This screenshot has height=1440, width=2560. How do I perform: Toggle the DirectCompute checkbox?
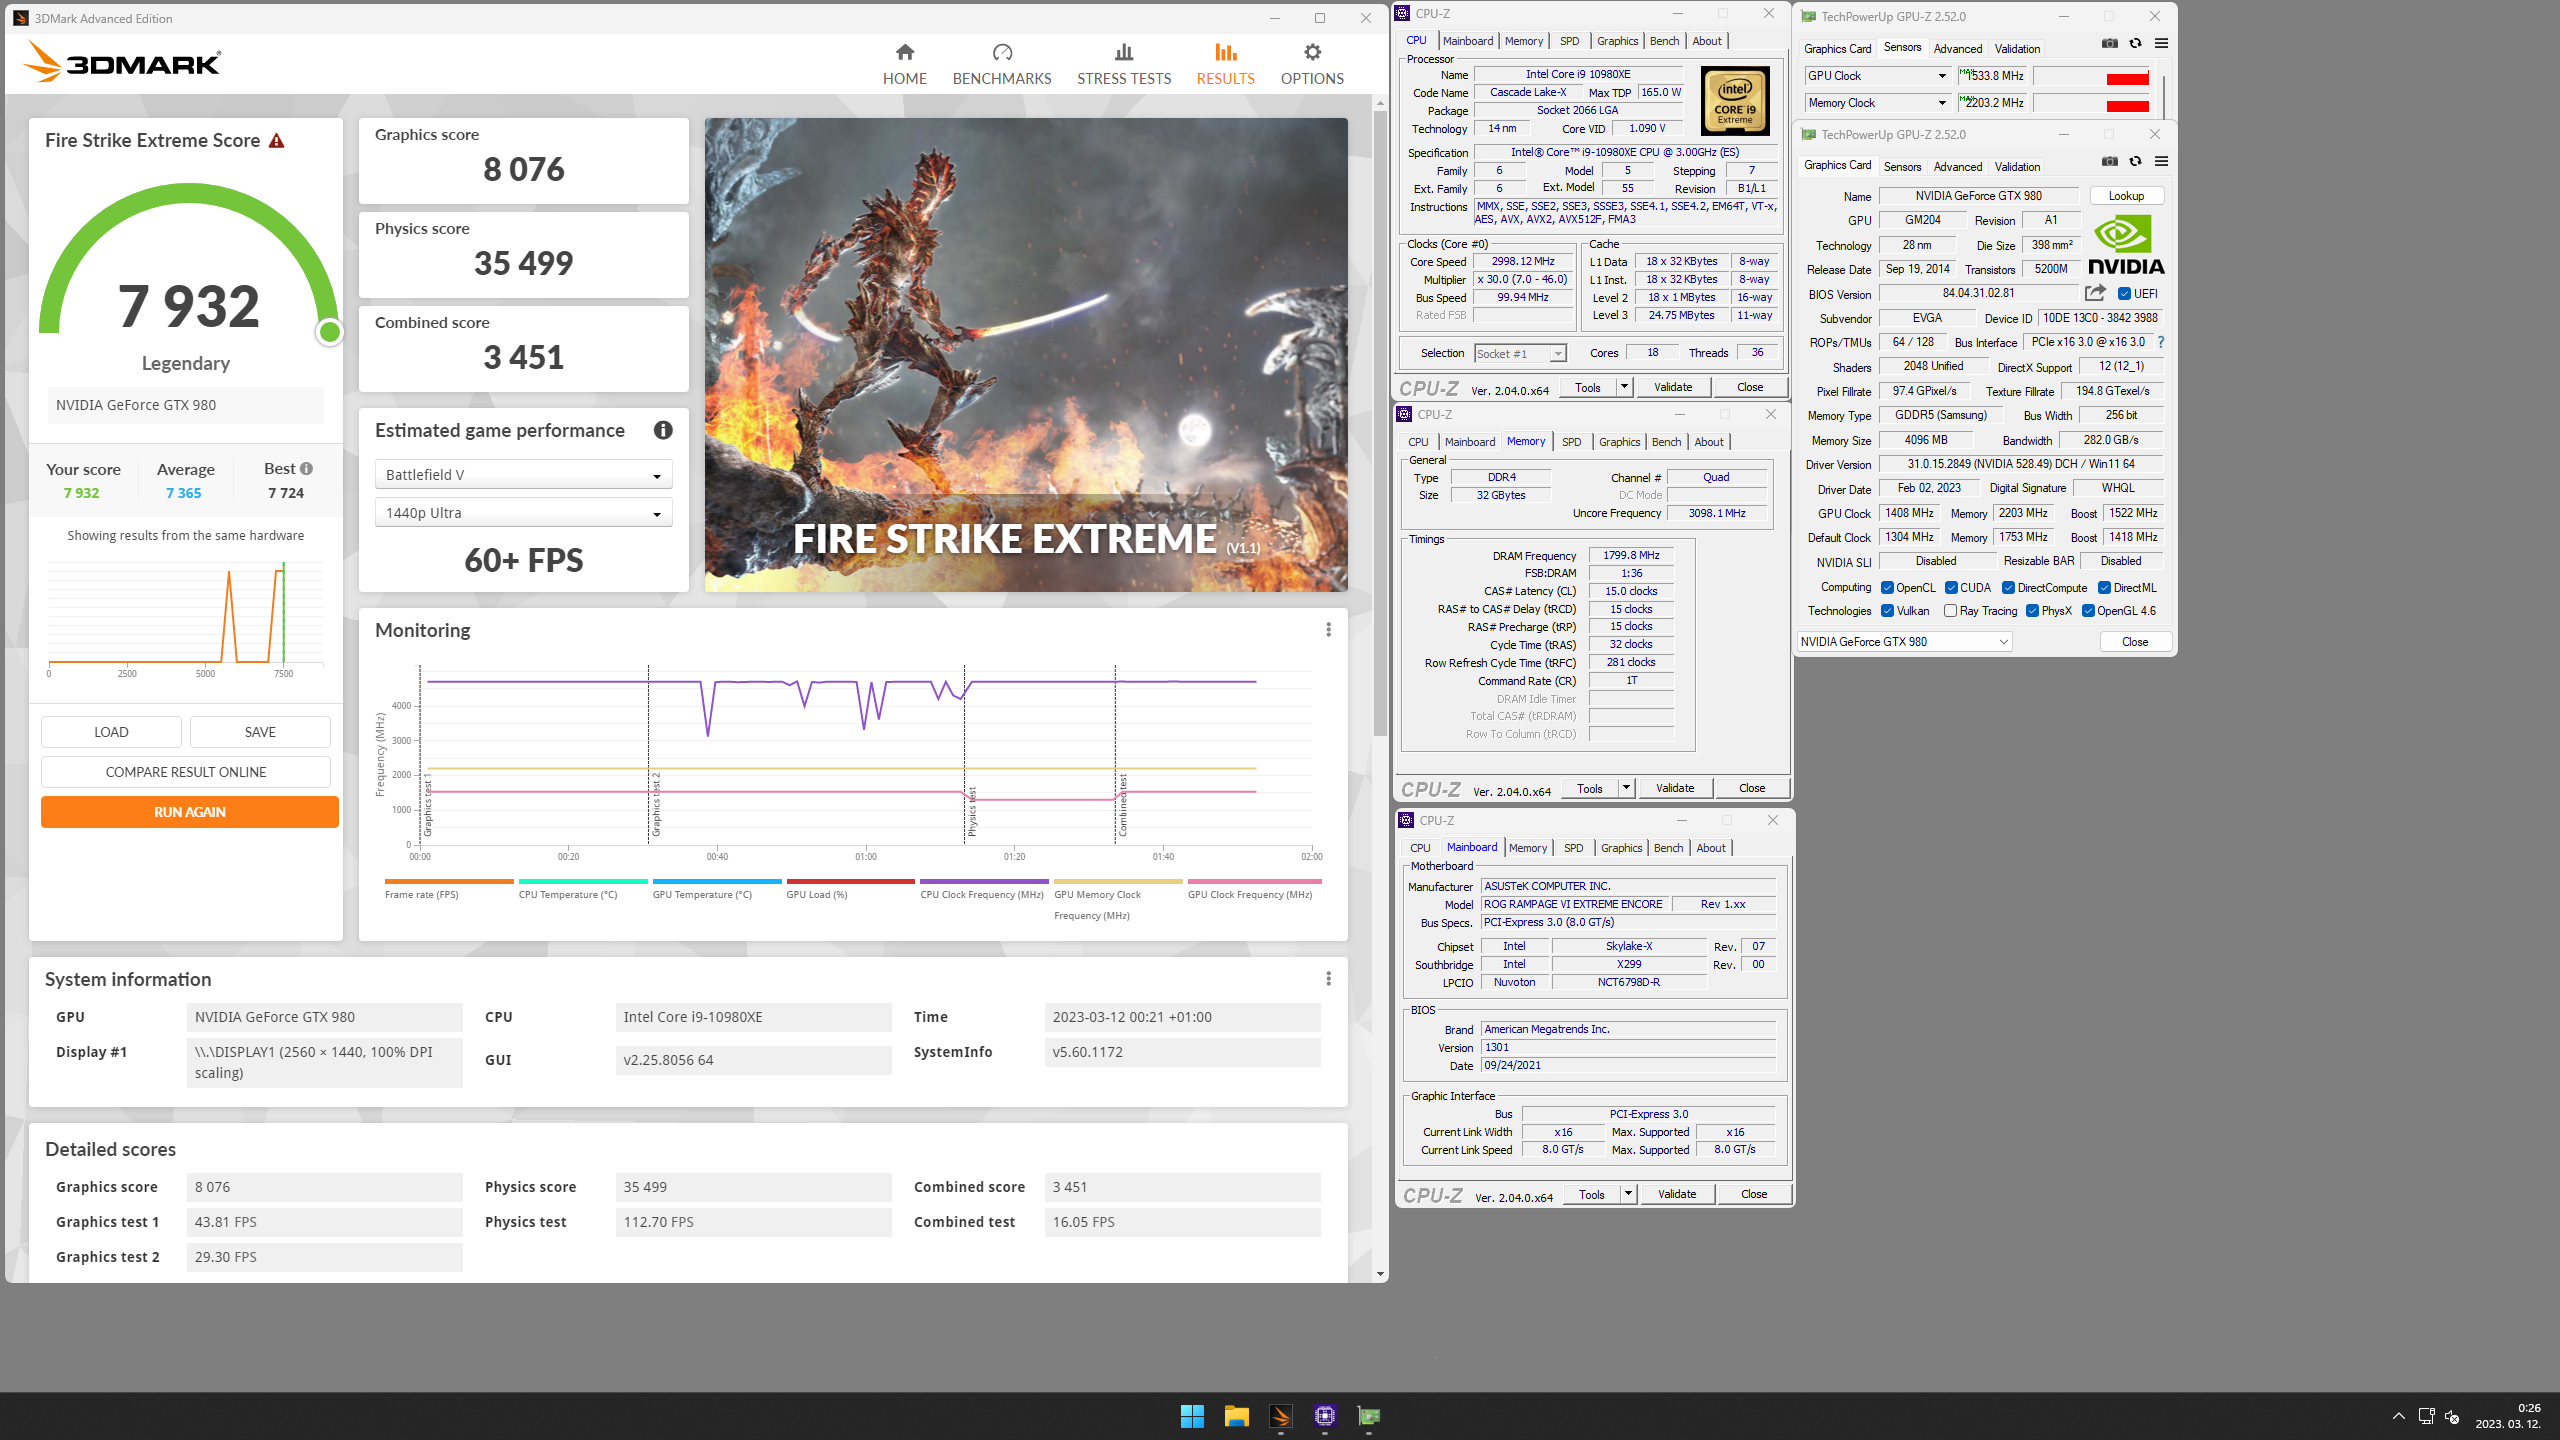(x=2008, y=588)
